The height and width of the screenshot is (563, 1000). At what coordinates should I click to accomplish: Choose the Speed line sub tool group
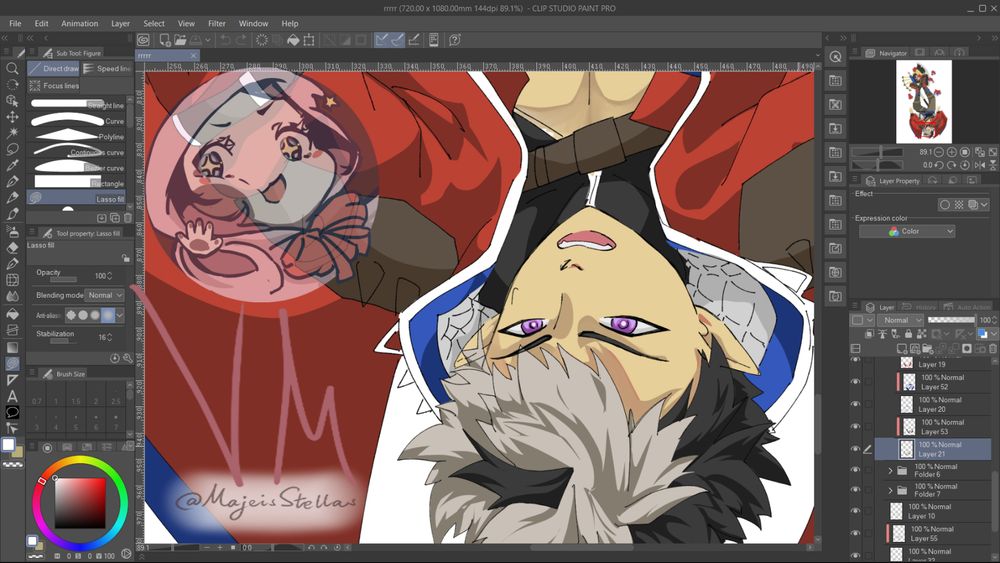point(107,68)
